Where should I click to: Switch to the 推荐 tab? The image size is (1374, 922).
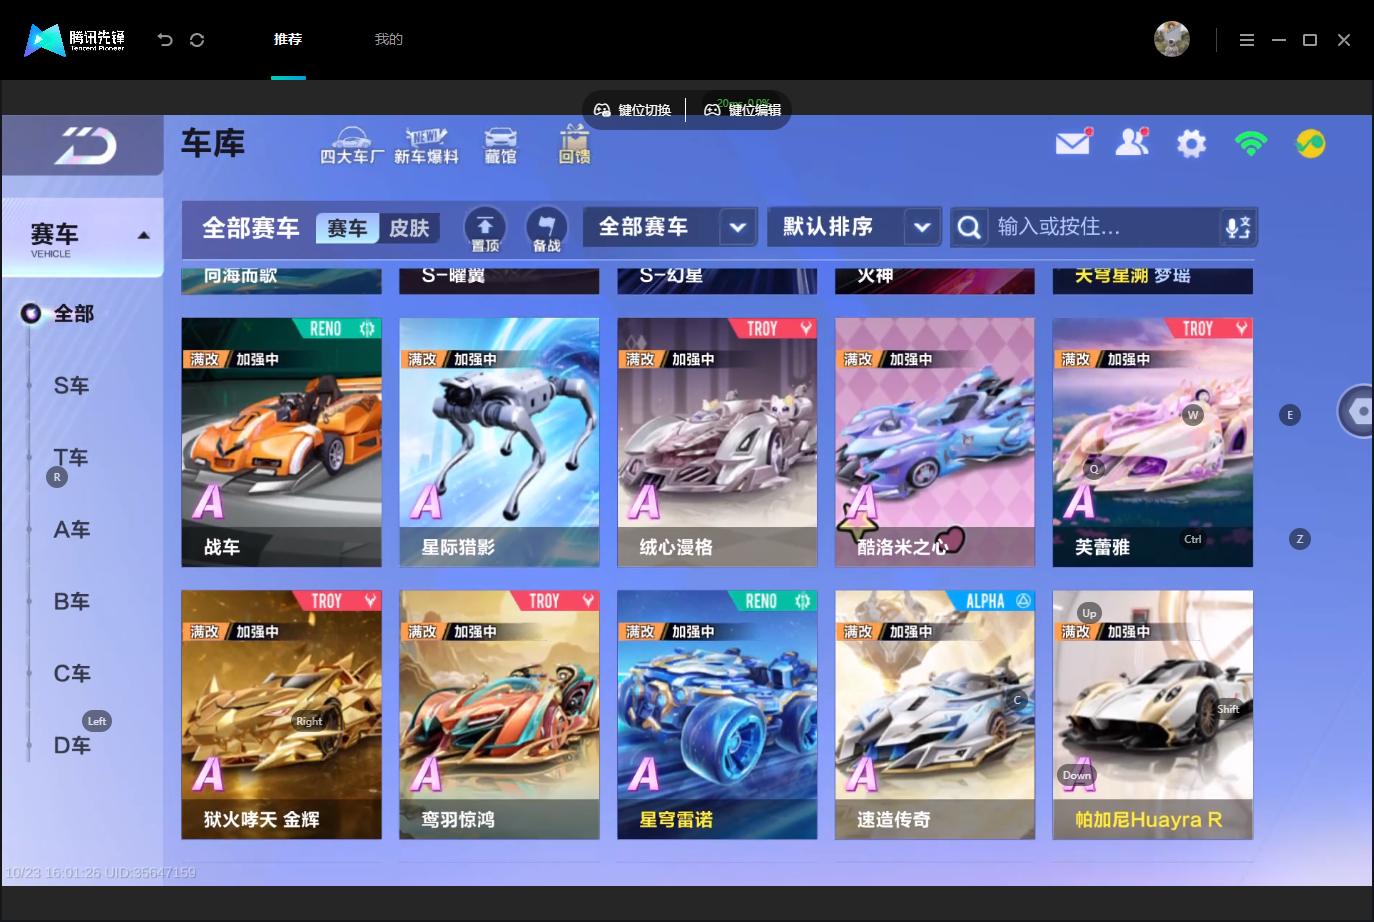[288, 40]
